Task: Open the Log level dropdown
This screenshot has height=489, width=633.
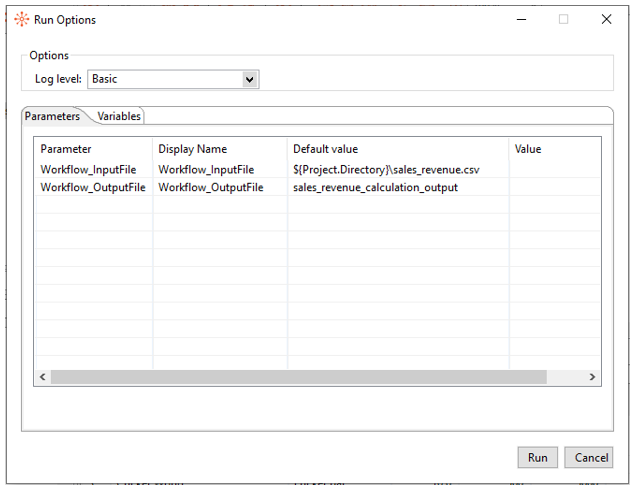Action: [x=249, y=79]
